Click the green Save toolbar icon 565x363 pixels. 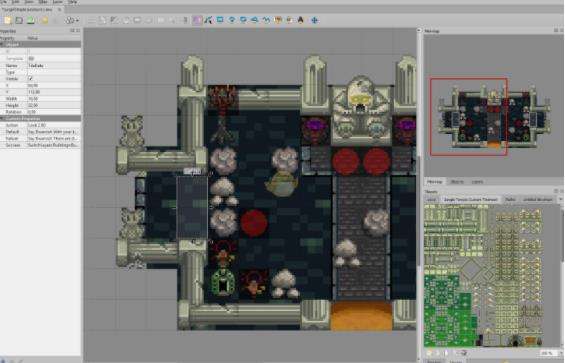pyautogui.click(x=31, y=20)
